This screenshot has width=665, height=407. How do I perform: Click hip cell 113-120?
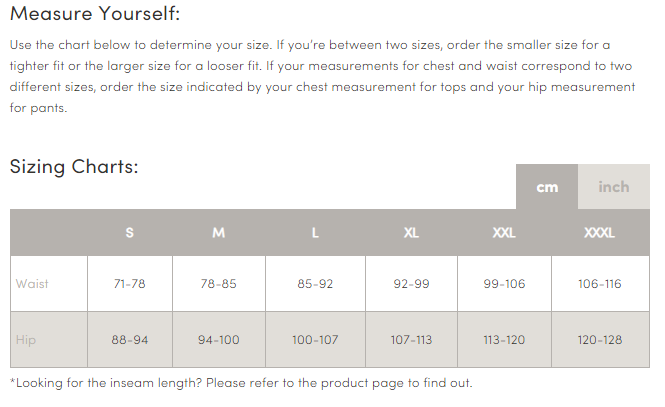504,340
